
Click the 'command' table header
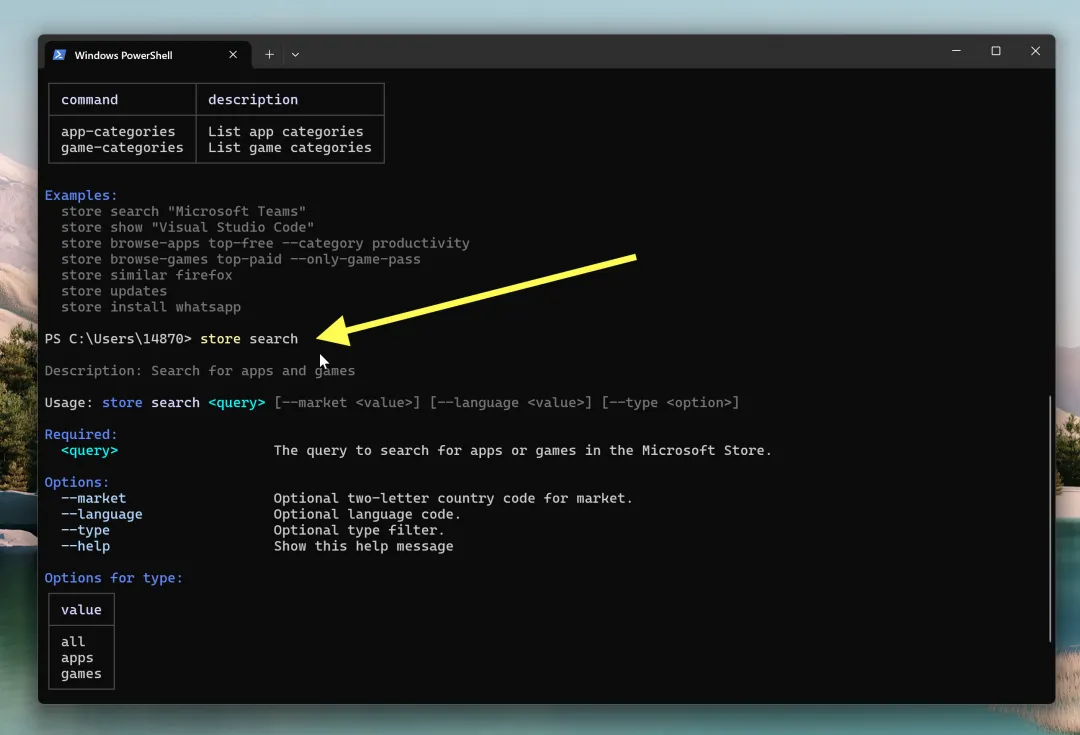coord(90,100)
